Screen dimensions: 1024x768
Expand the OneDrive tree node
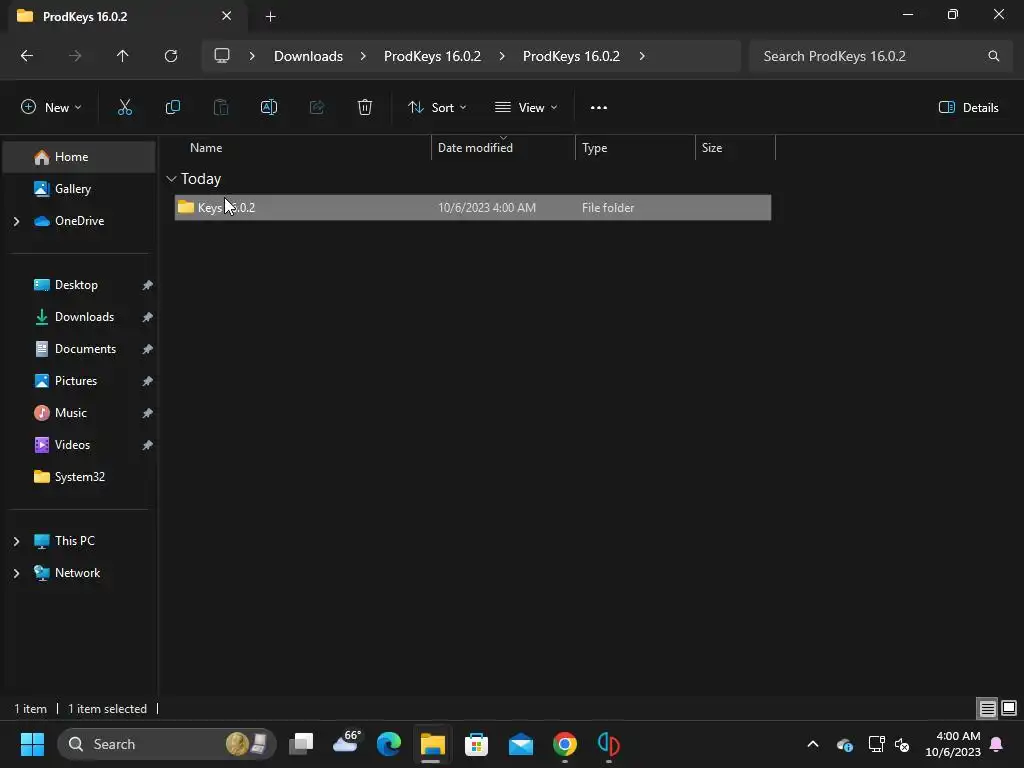16,221
